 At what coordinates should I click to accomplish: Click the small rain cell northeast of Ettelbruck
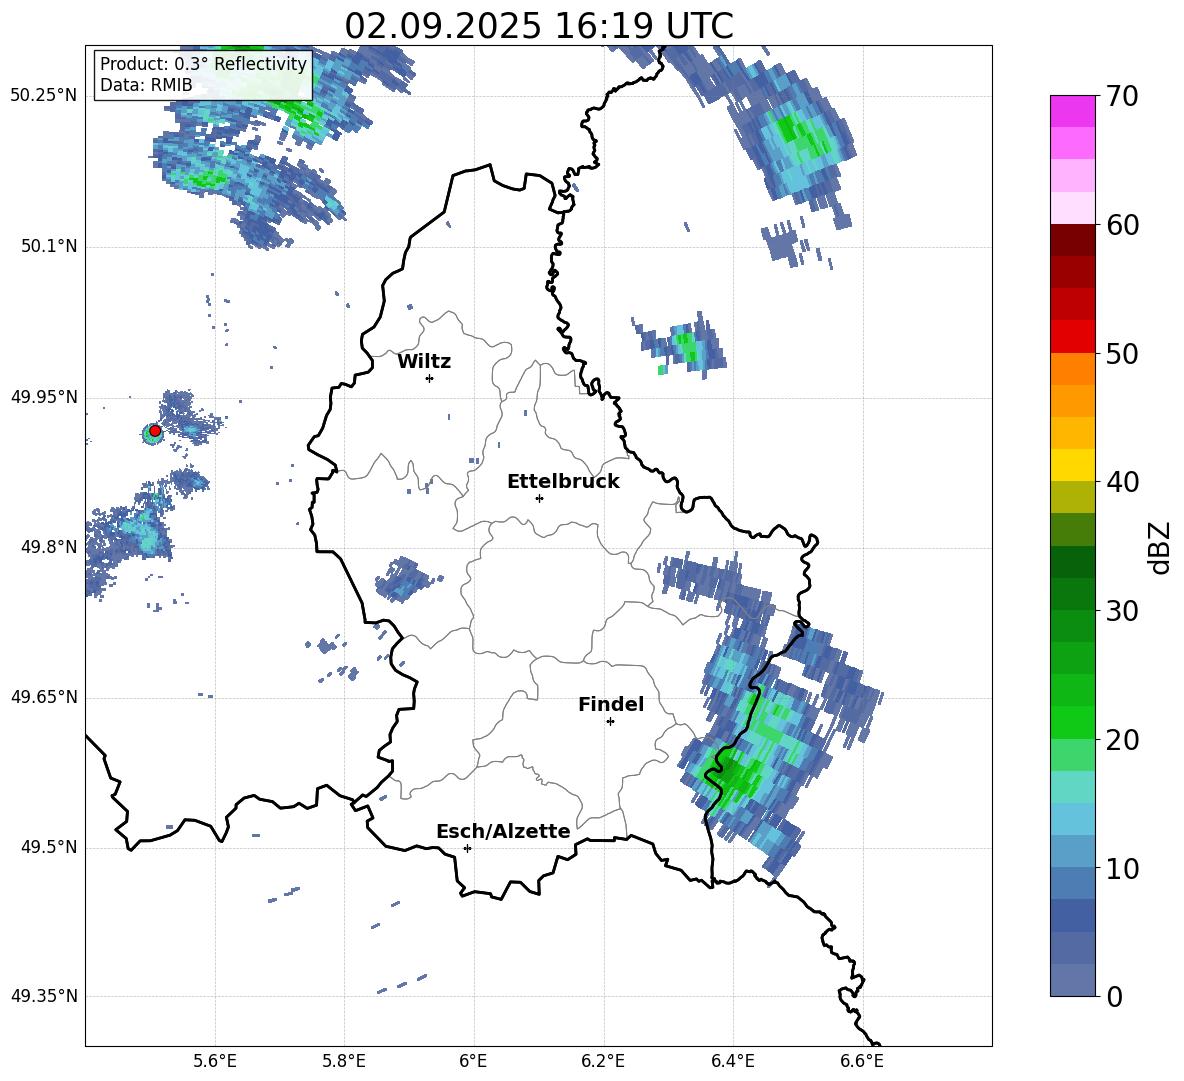pos(680,346)
